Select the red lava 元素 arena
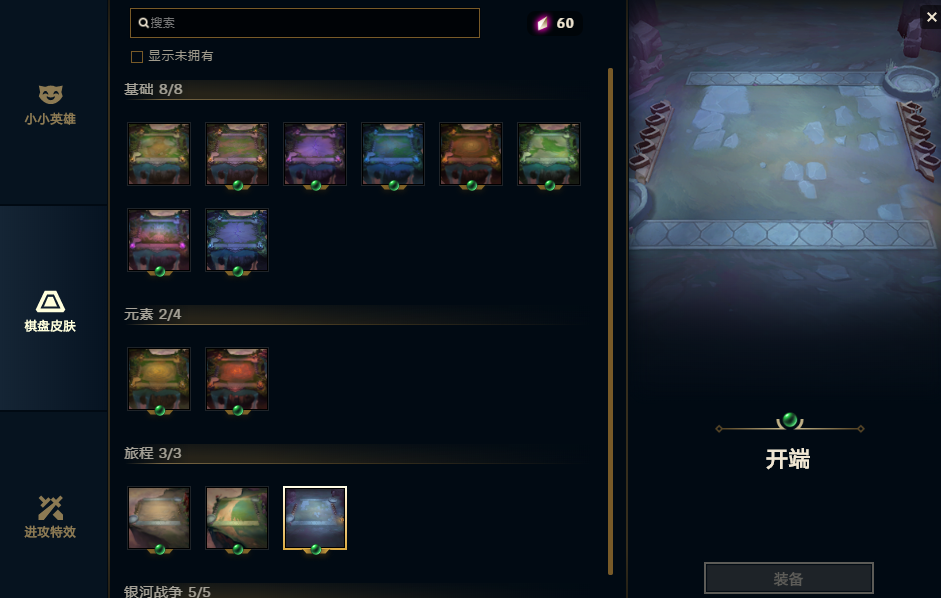The image size is (941, 598). click(237, 379)
